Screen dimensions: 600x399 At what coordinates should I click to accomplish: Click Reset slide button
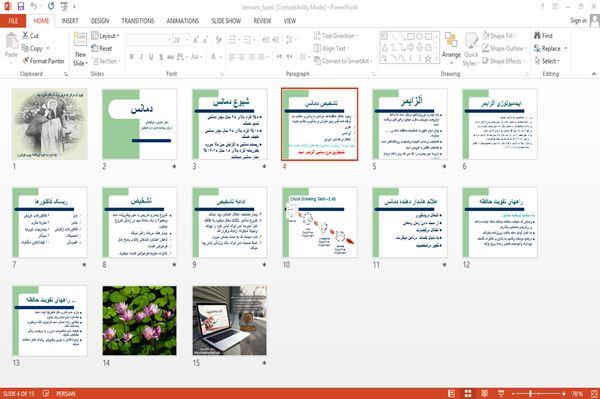pyautogui.click(x=102, y=48)
